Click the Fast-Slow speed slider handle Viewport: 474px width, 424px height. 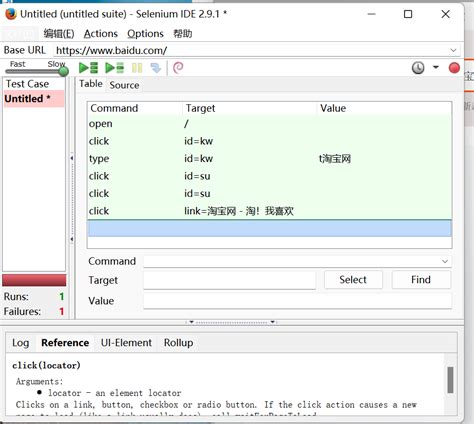click(63, 71)
